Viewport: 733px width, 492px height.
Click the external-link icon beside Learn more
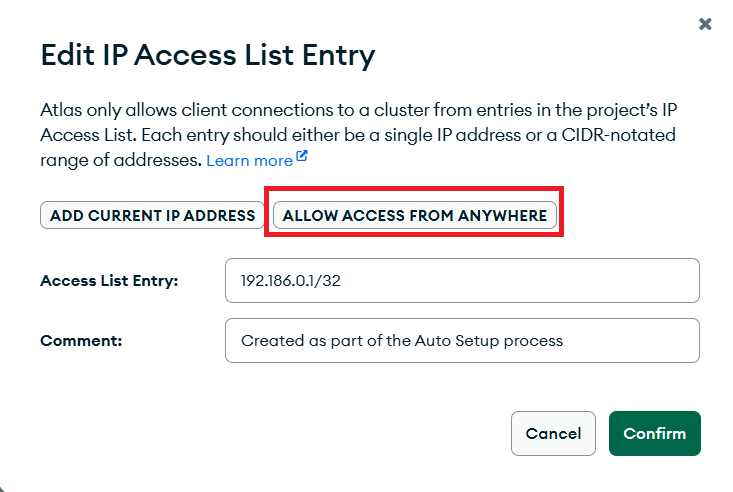[301, 159]
